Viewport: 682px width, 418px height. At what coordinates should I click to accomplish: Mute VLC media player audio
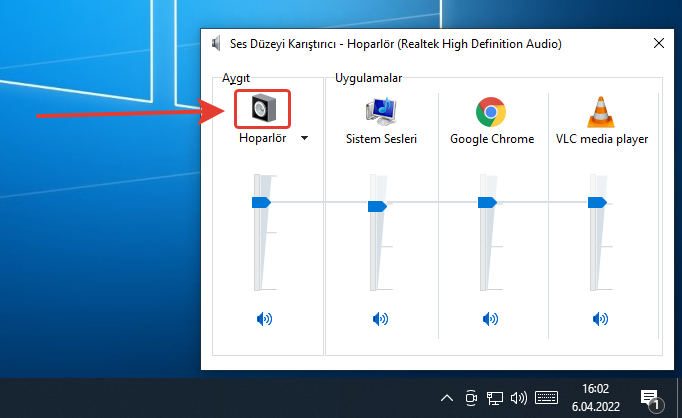[x=600, y=319]
